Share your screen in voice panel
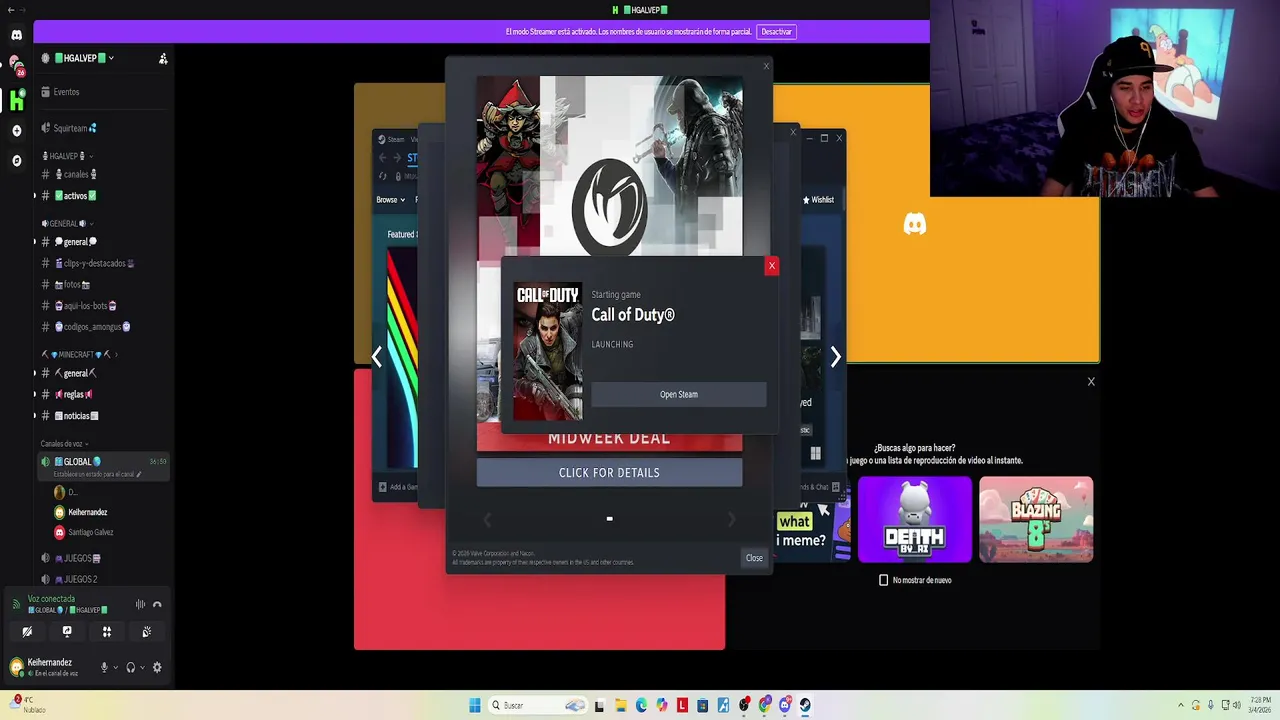Screen dimensions: 1280x720 pyautogui.click(x=67, y=632)
